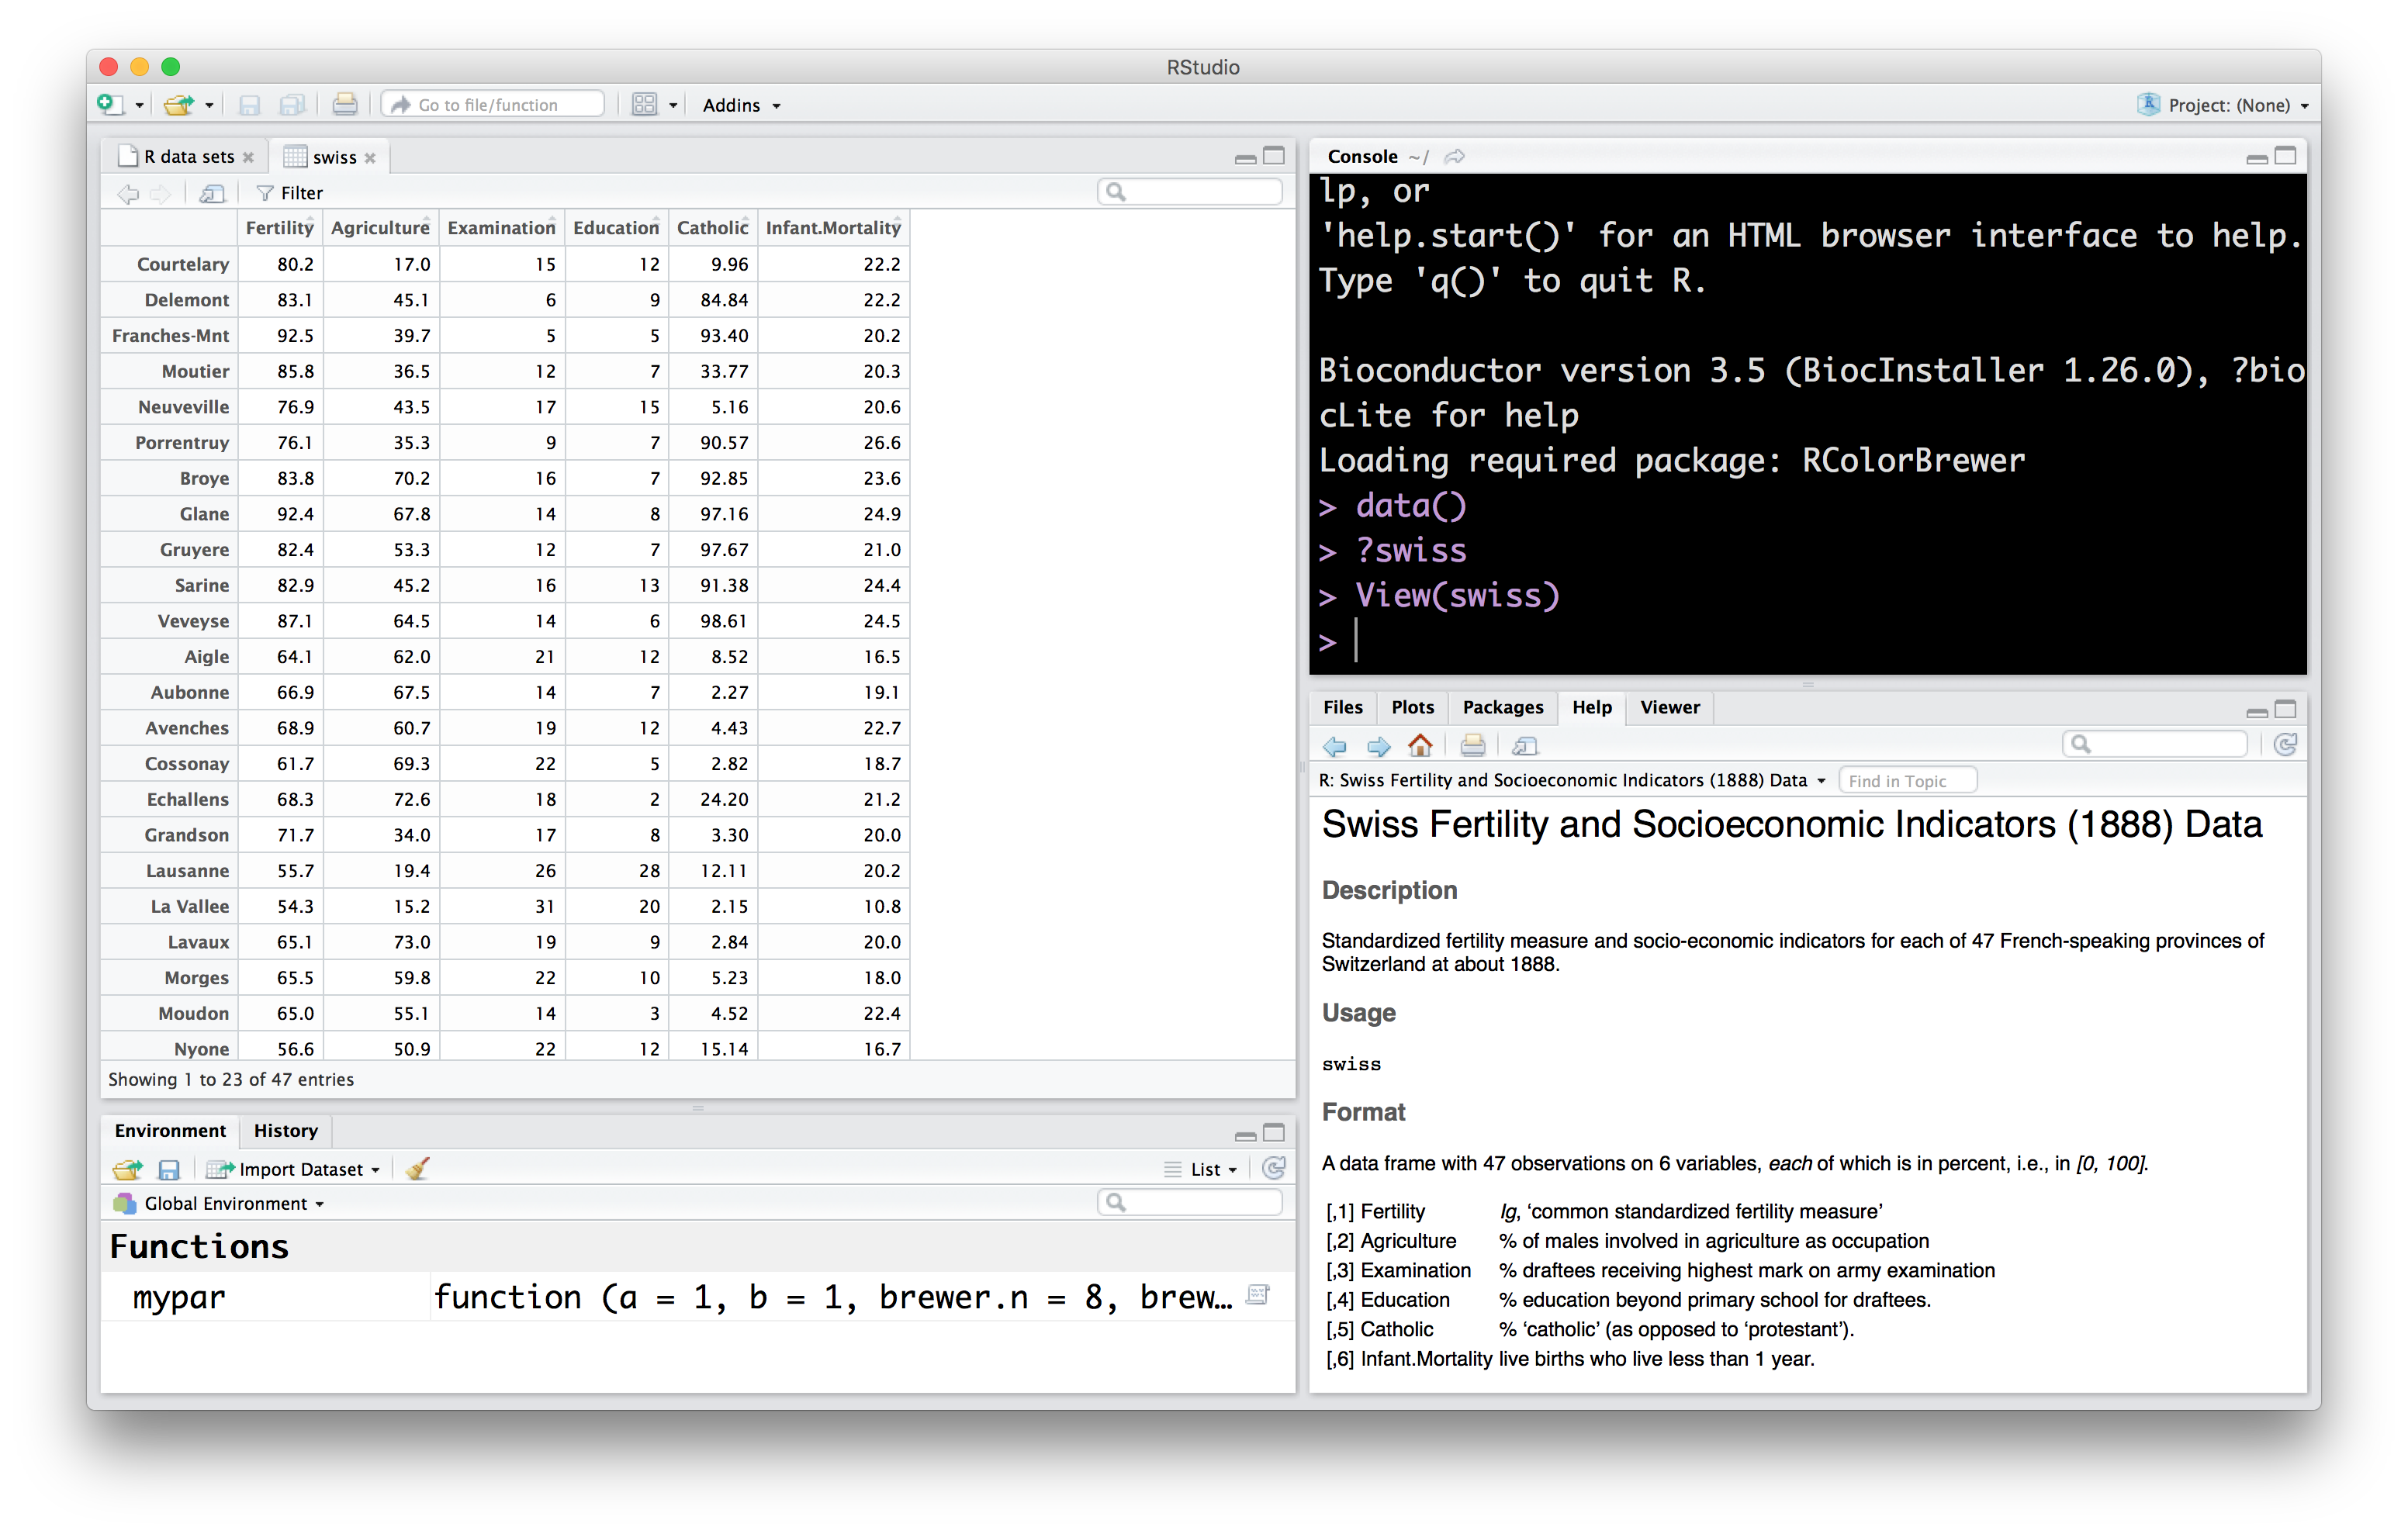Image resolution: width=2408 pixels, height=1534 pixels.
Task: Open the Addins menu
Action: click(x=741, y=105)
